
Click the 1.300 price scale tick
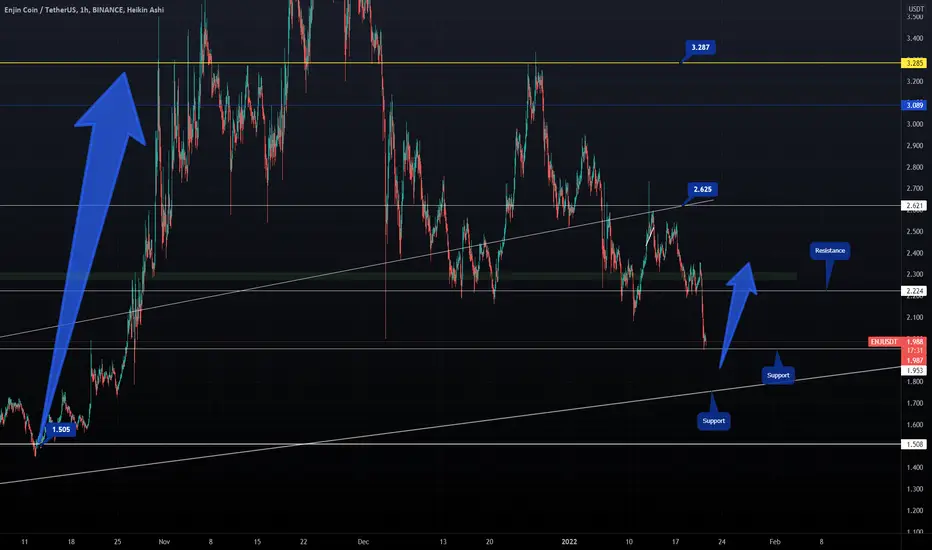[915, 489]
